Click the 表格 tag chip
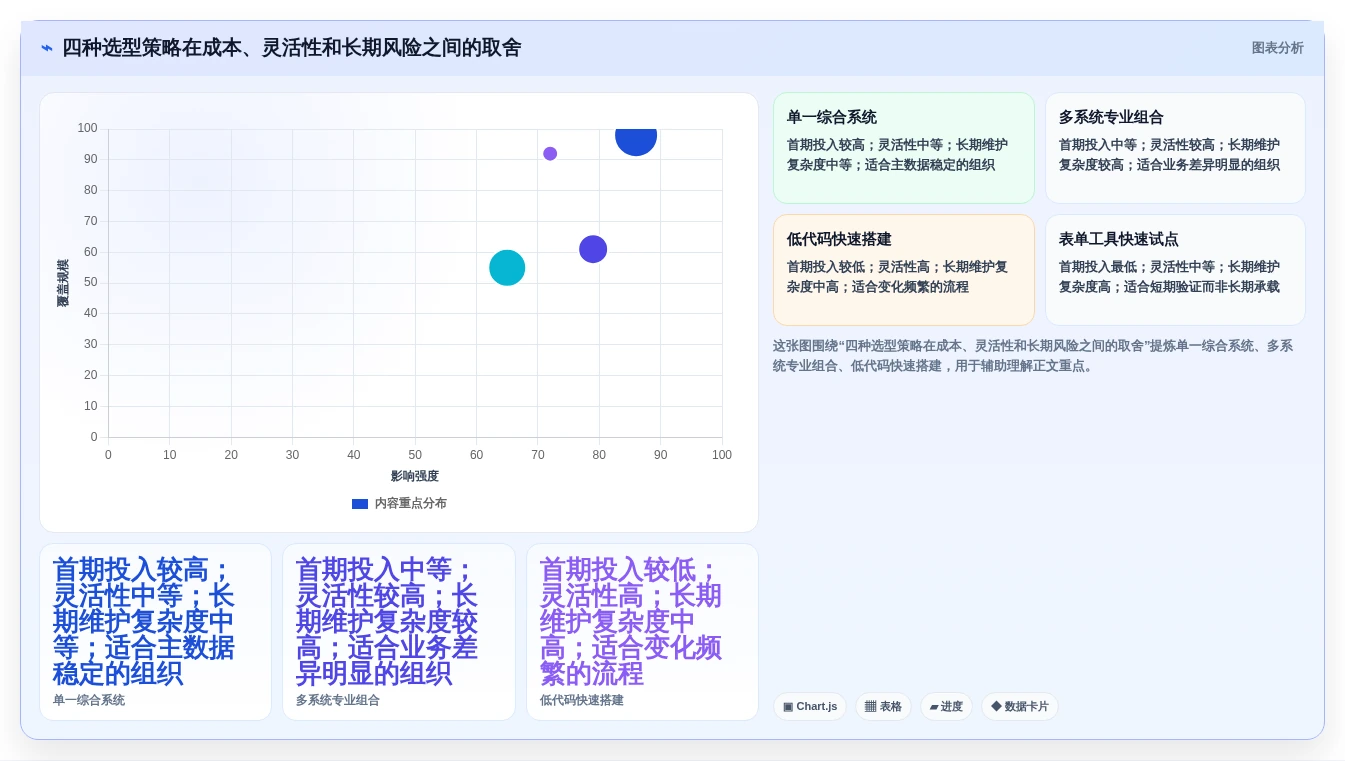1345x761 pixels. (x=883, y=707)
